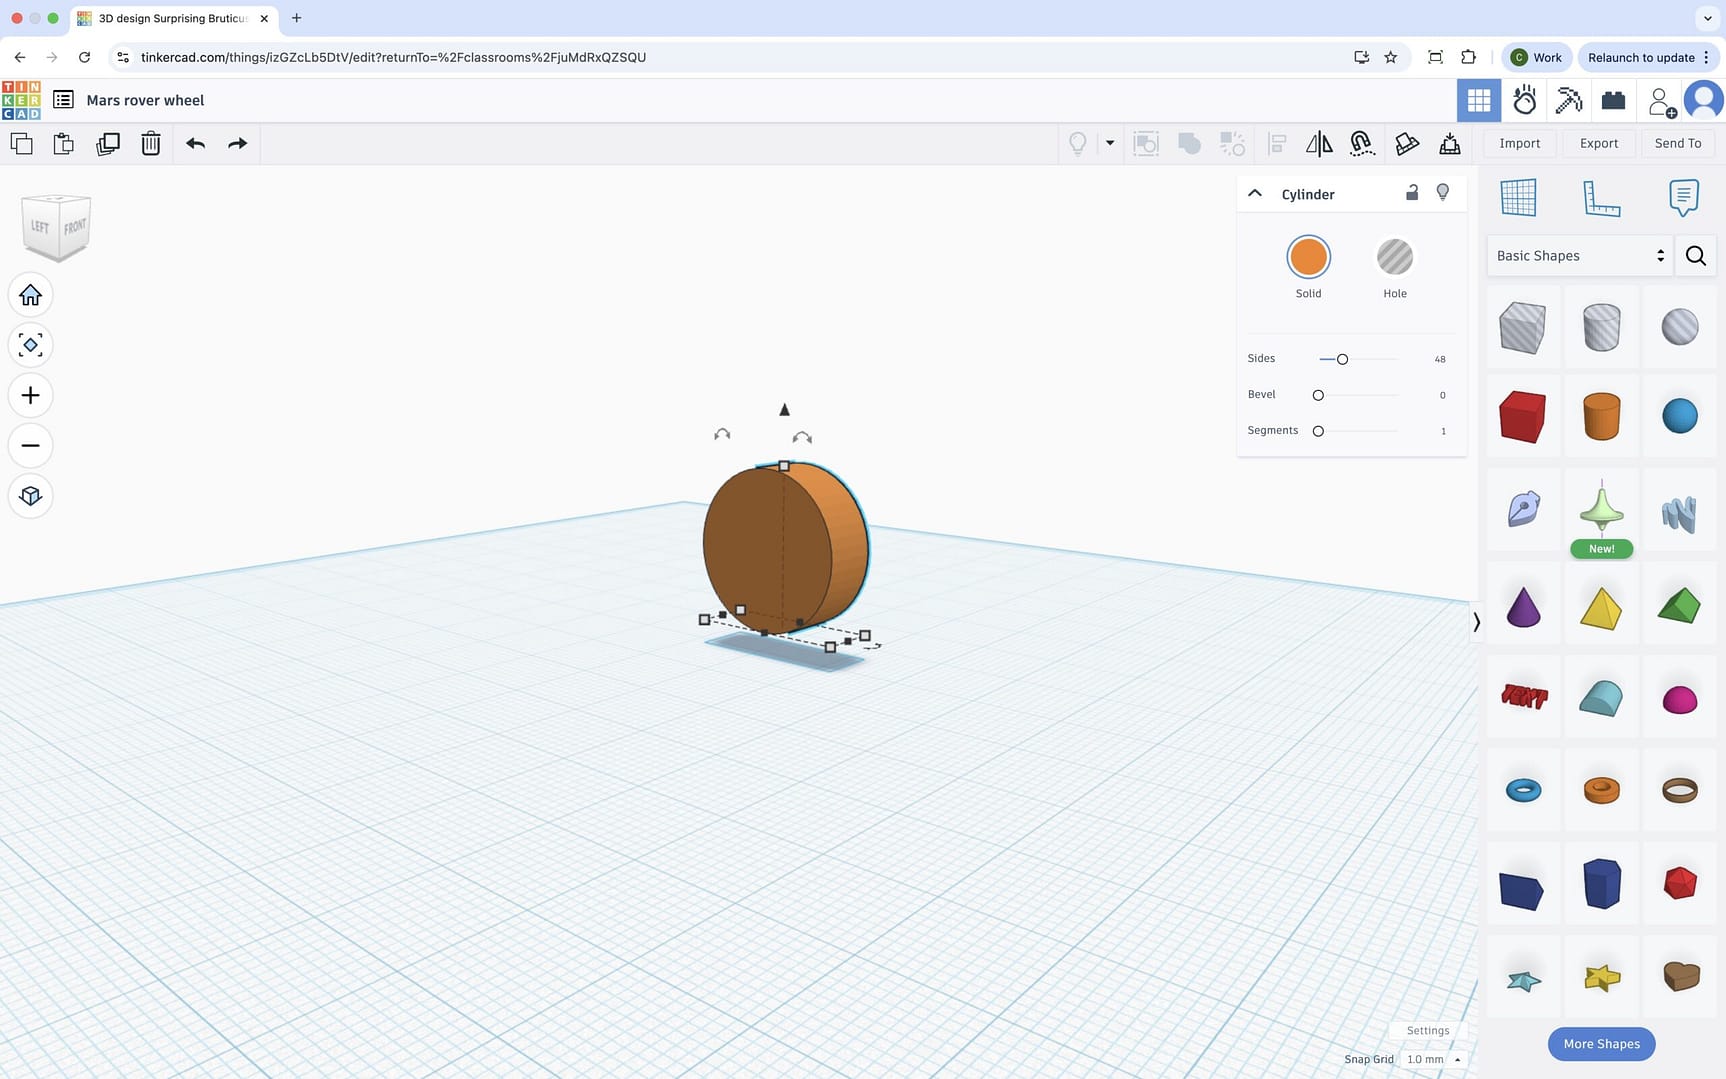Activate the Align tool
The height and width of the screenshot is (1079, 1726).
click(1276, 143)
